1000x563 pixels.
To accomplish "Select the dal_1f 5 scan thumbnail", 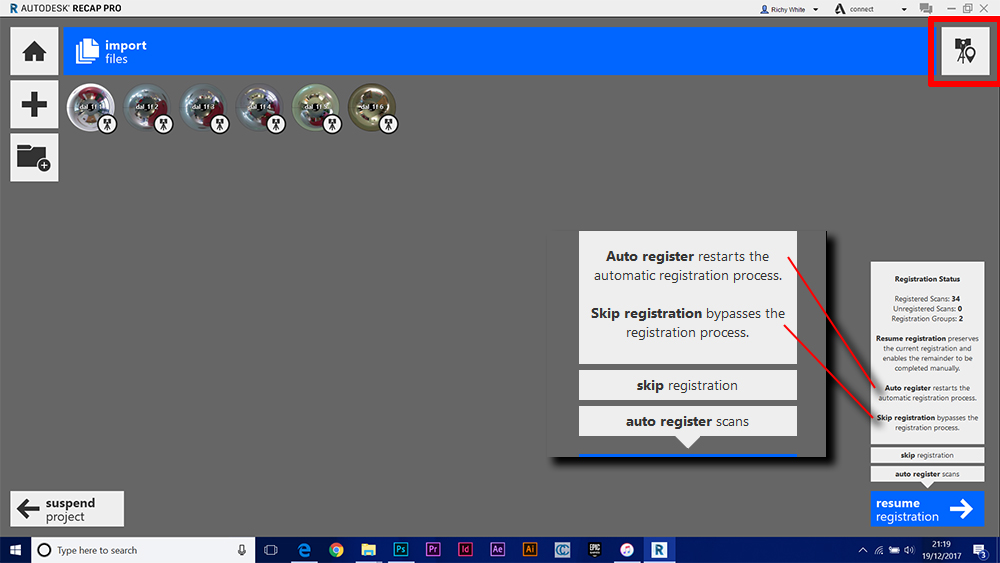I will pyautogui.click(x=316, y=108).
